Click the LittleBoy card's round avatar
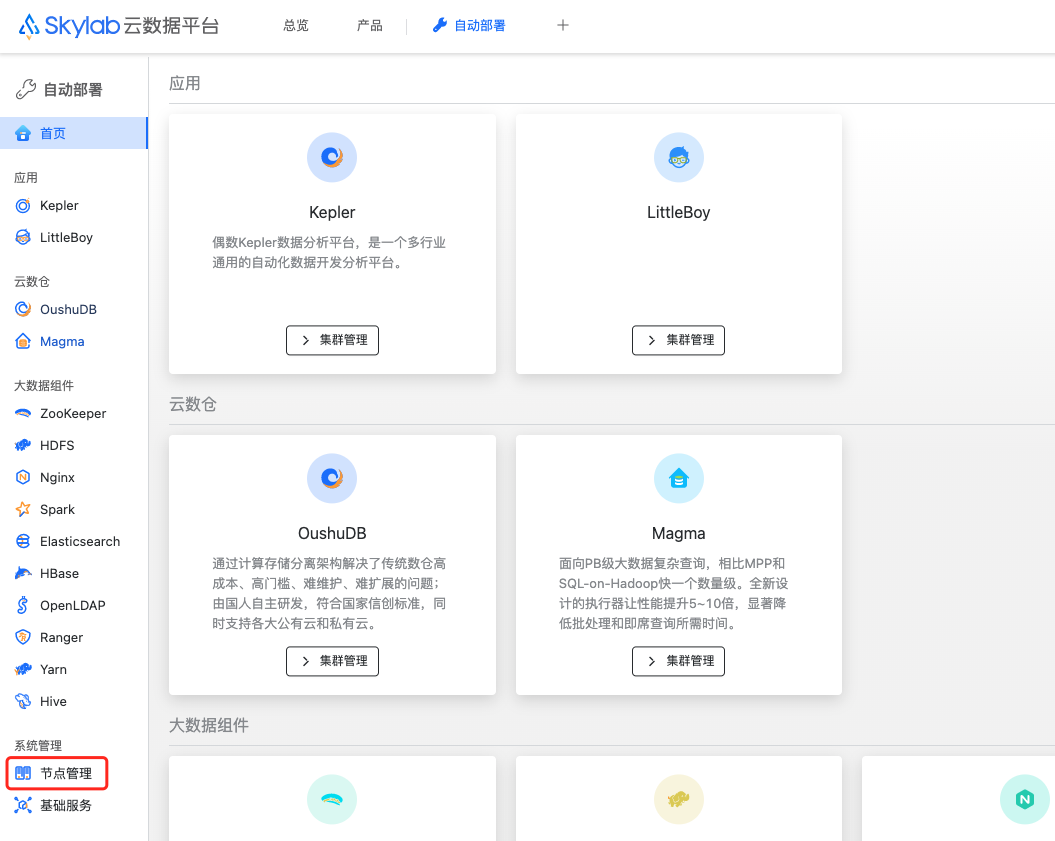Viewport: 1055px width, 841px height. point(678,157)
